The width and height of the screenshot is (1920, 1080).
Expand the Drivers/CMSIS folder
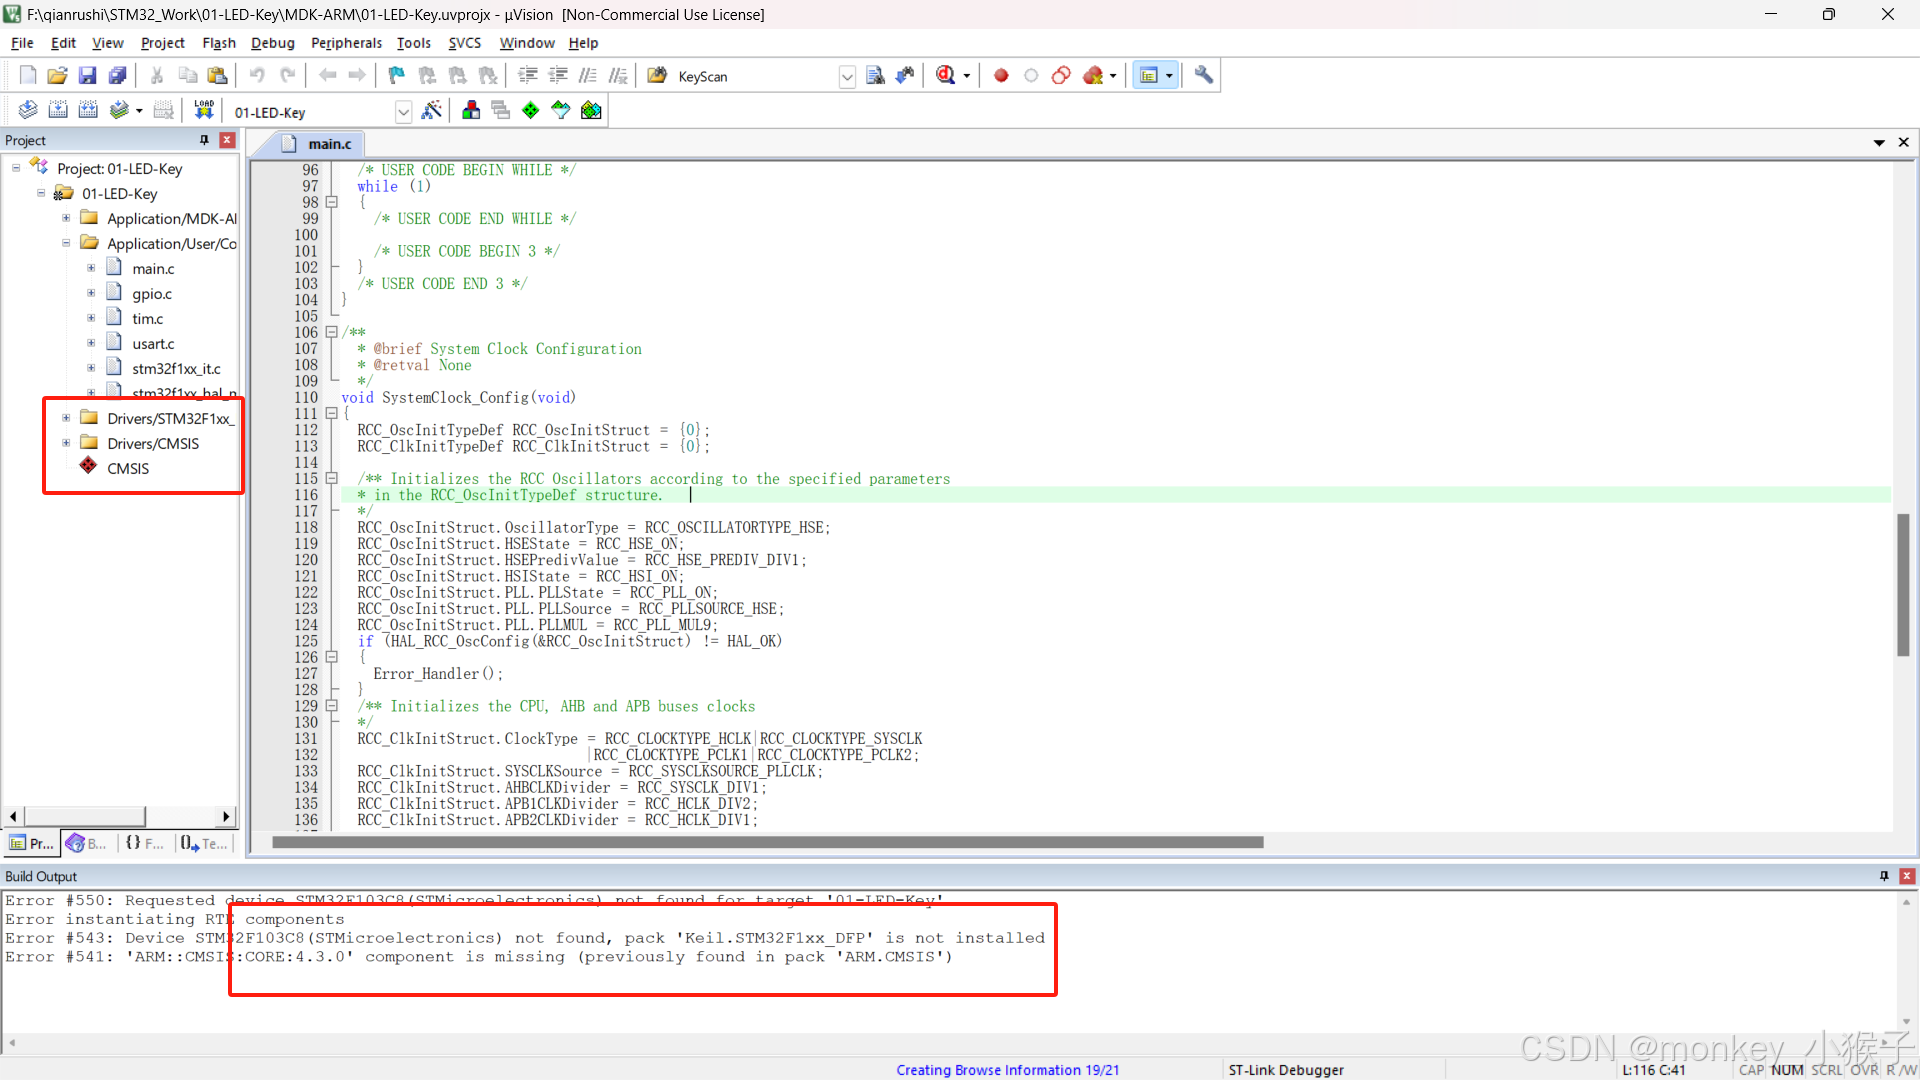coord(66,443)
